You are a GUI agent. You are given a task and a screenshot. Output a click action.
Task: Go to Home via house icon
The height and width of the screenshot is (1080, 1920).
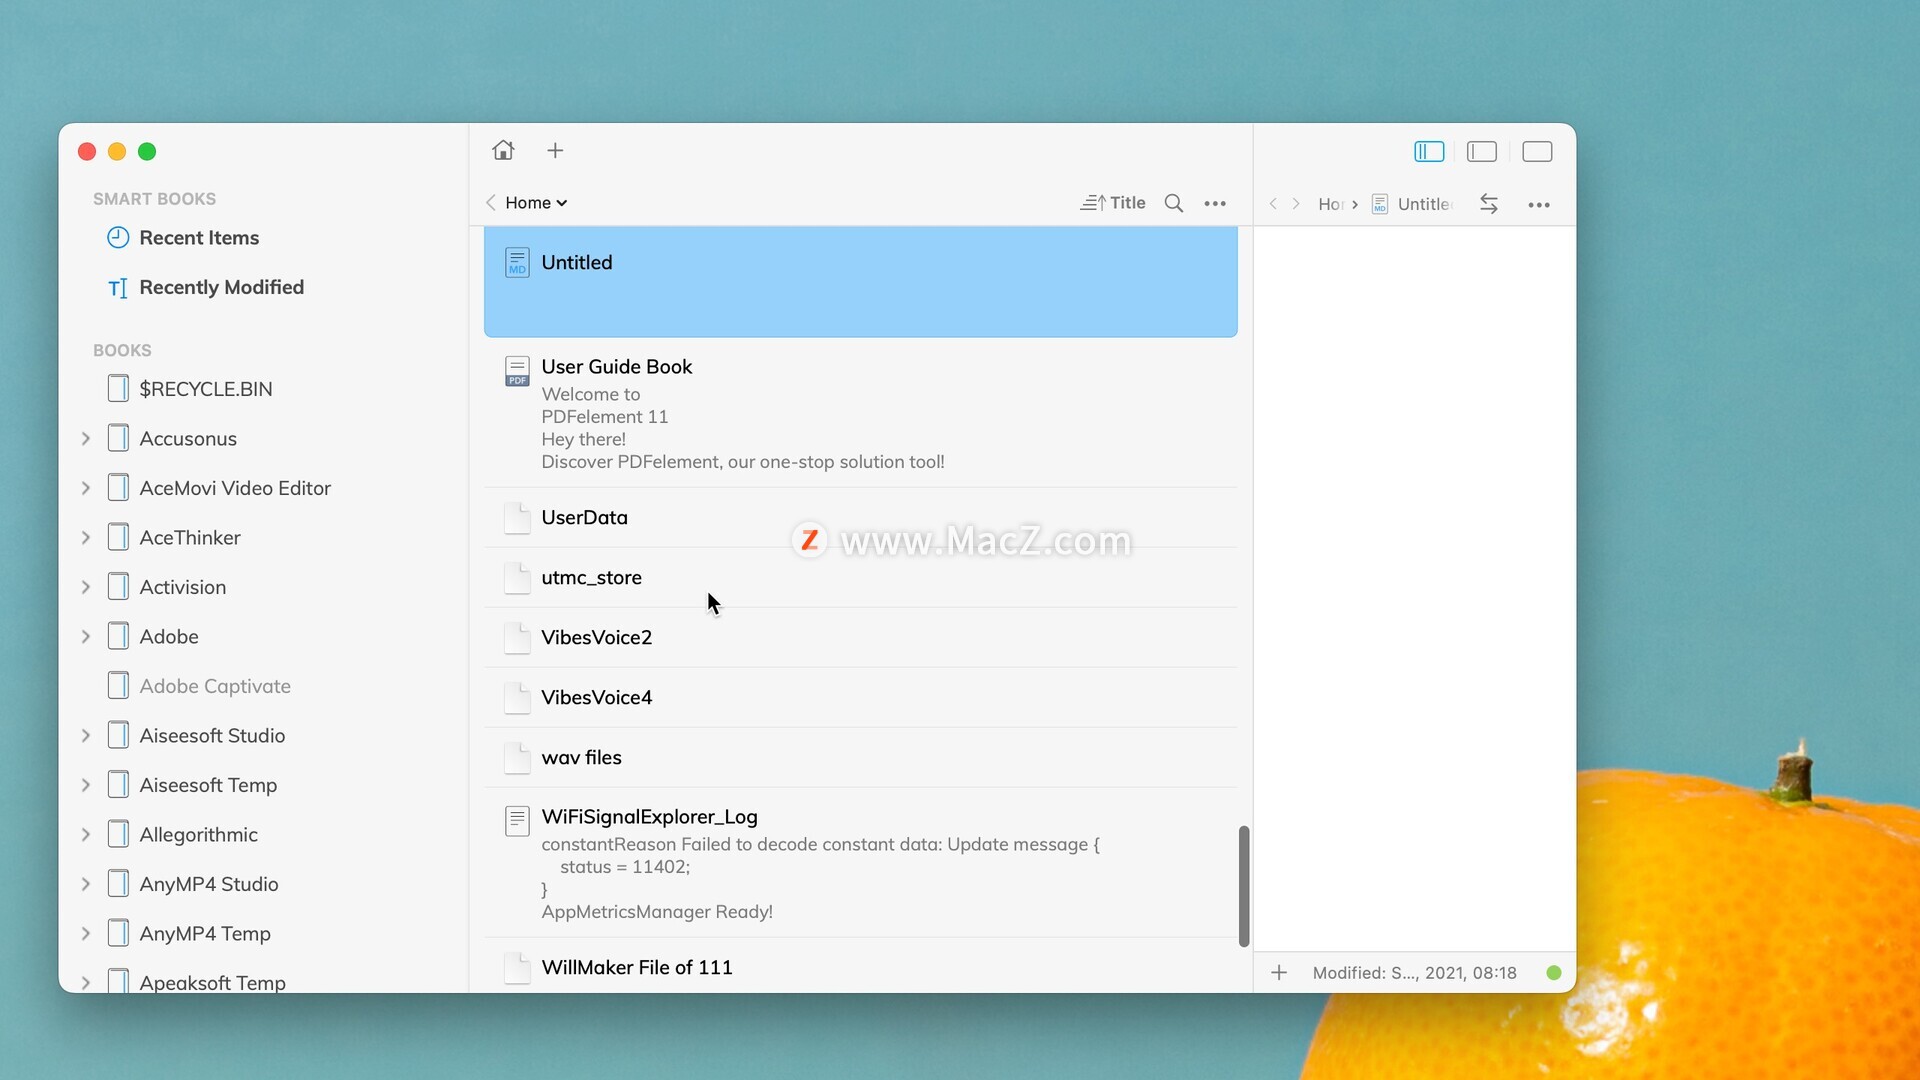tap(503, 150)
